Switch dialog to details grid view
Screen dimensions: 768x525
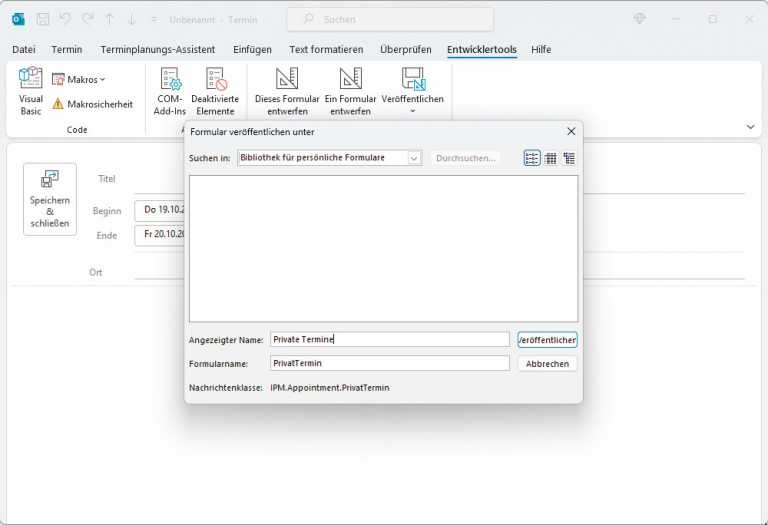tap(550, 158)
